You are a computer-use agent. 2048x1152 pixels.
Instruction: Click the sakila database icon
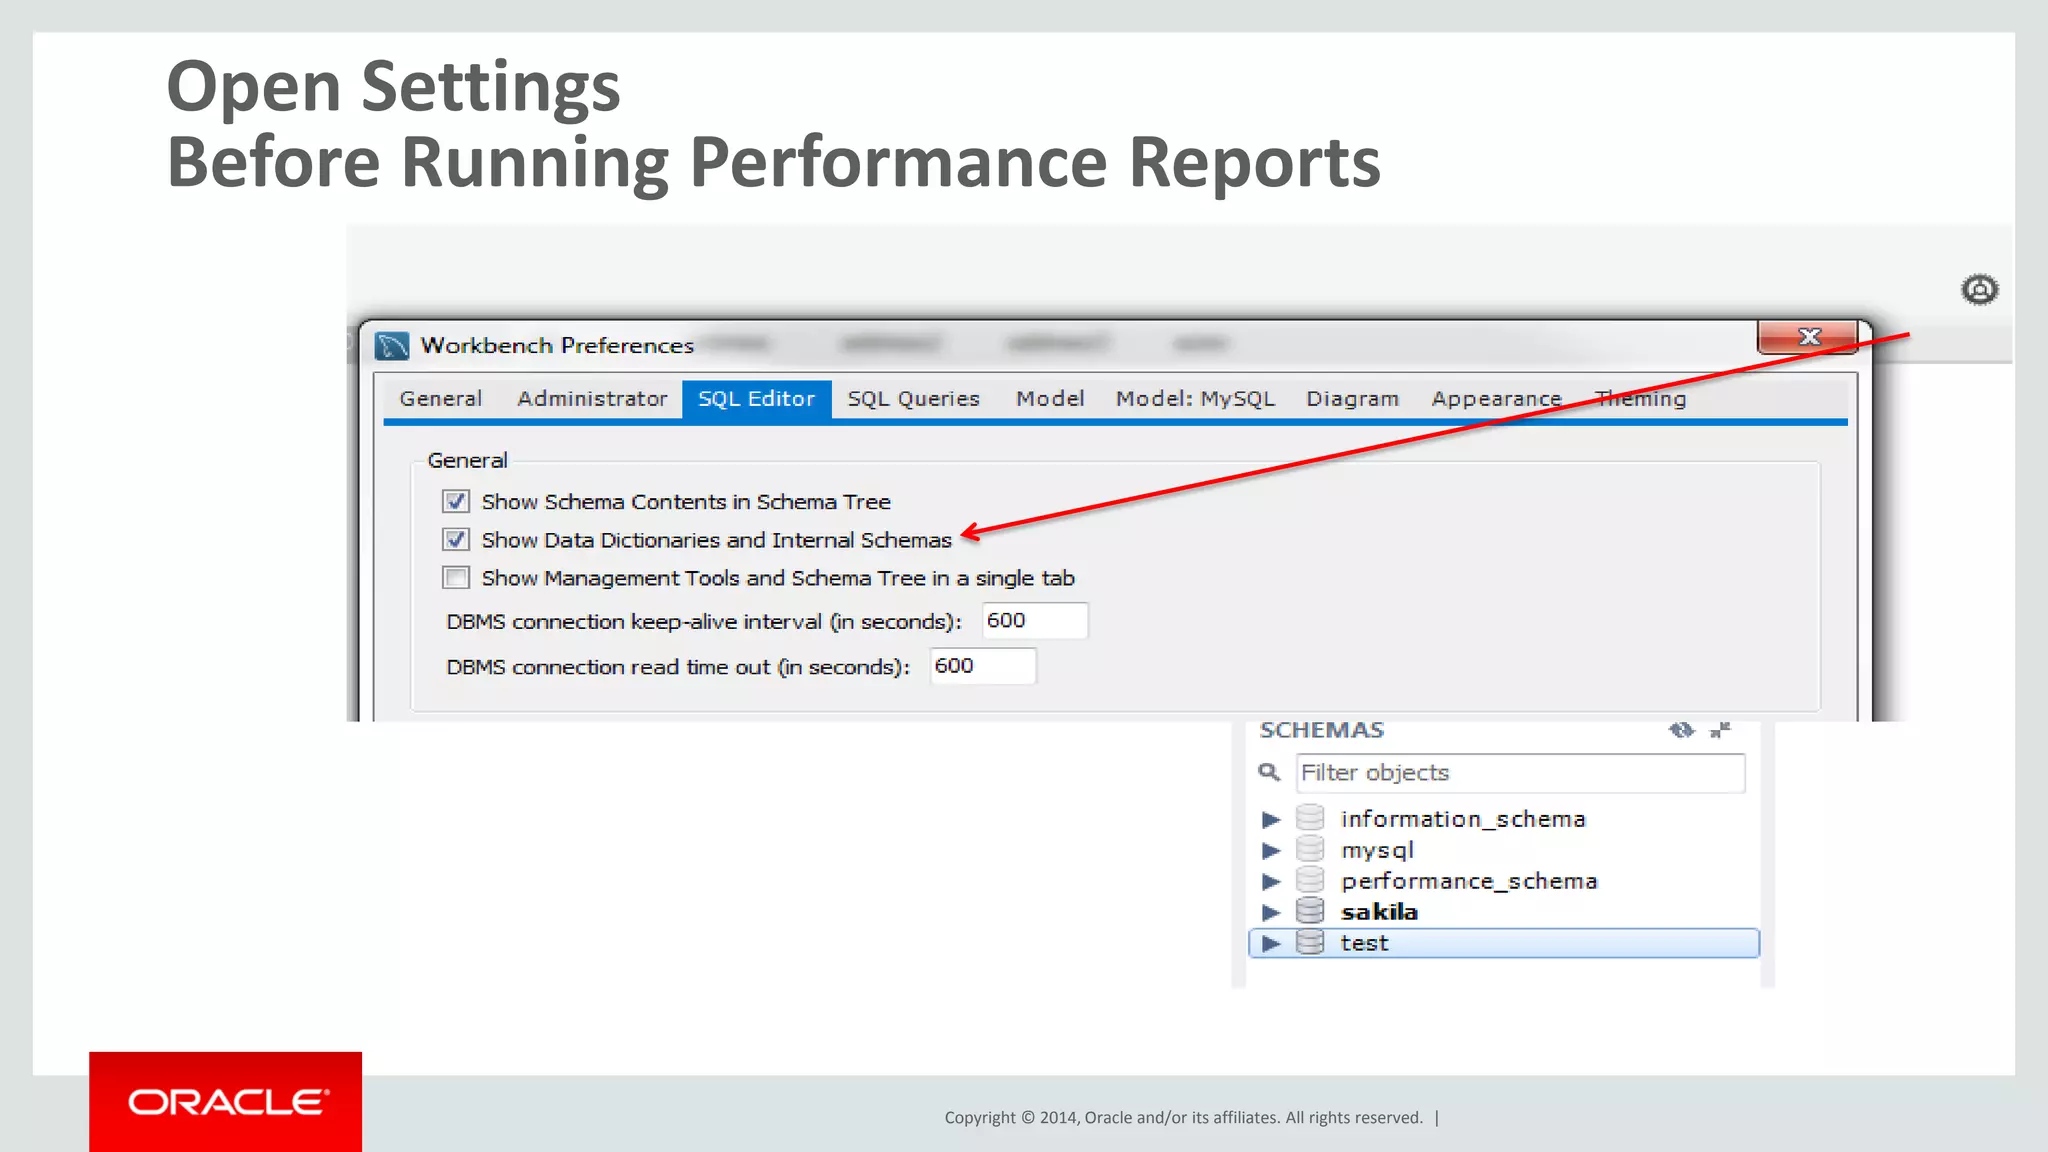(1310, 911)
